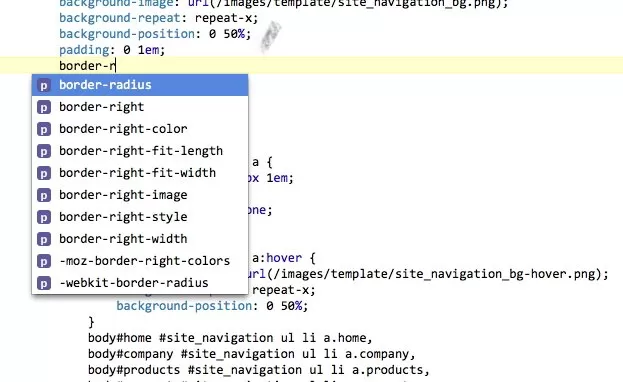Pick border-right-color suggestion

140,129
